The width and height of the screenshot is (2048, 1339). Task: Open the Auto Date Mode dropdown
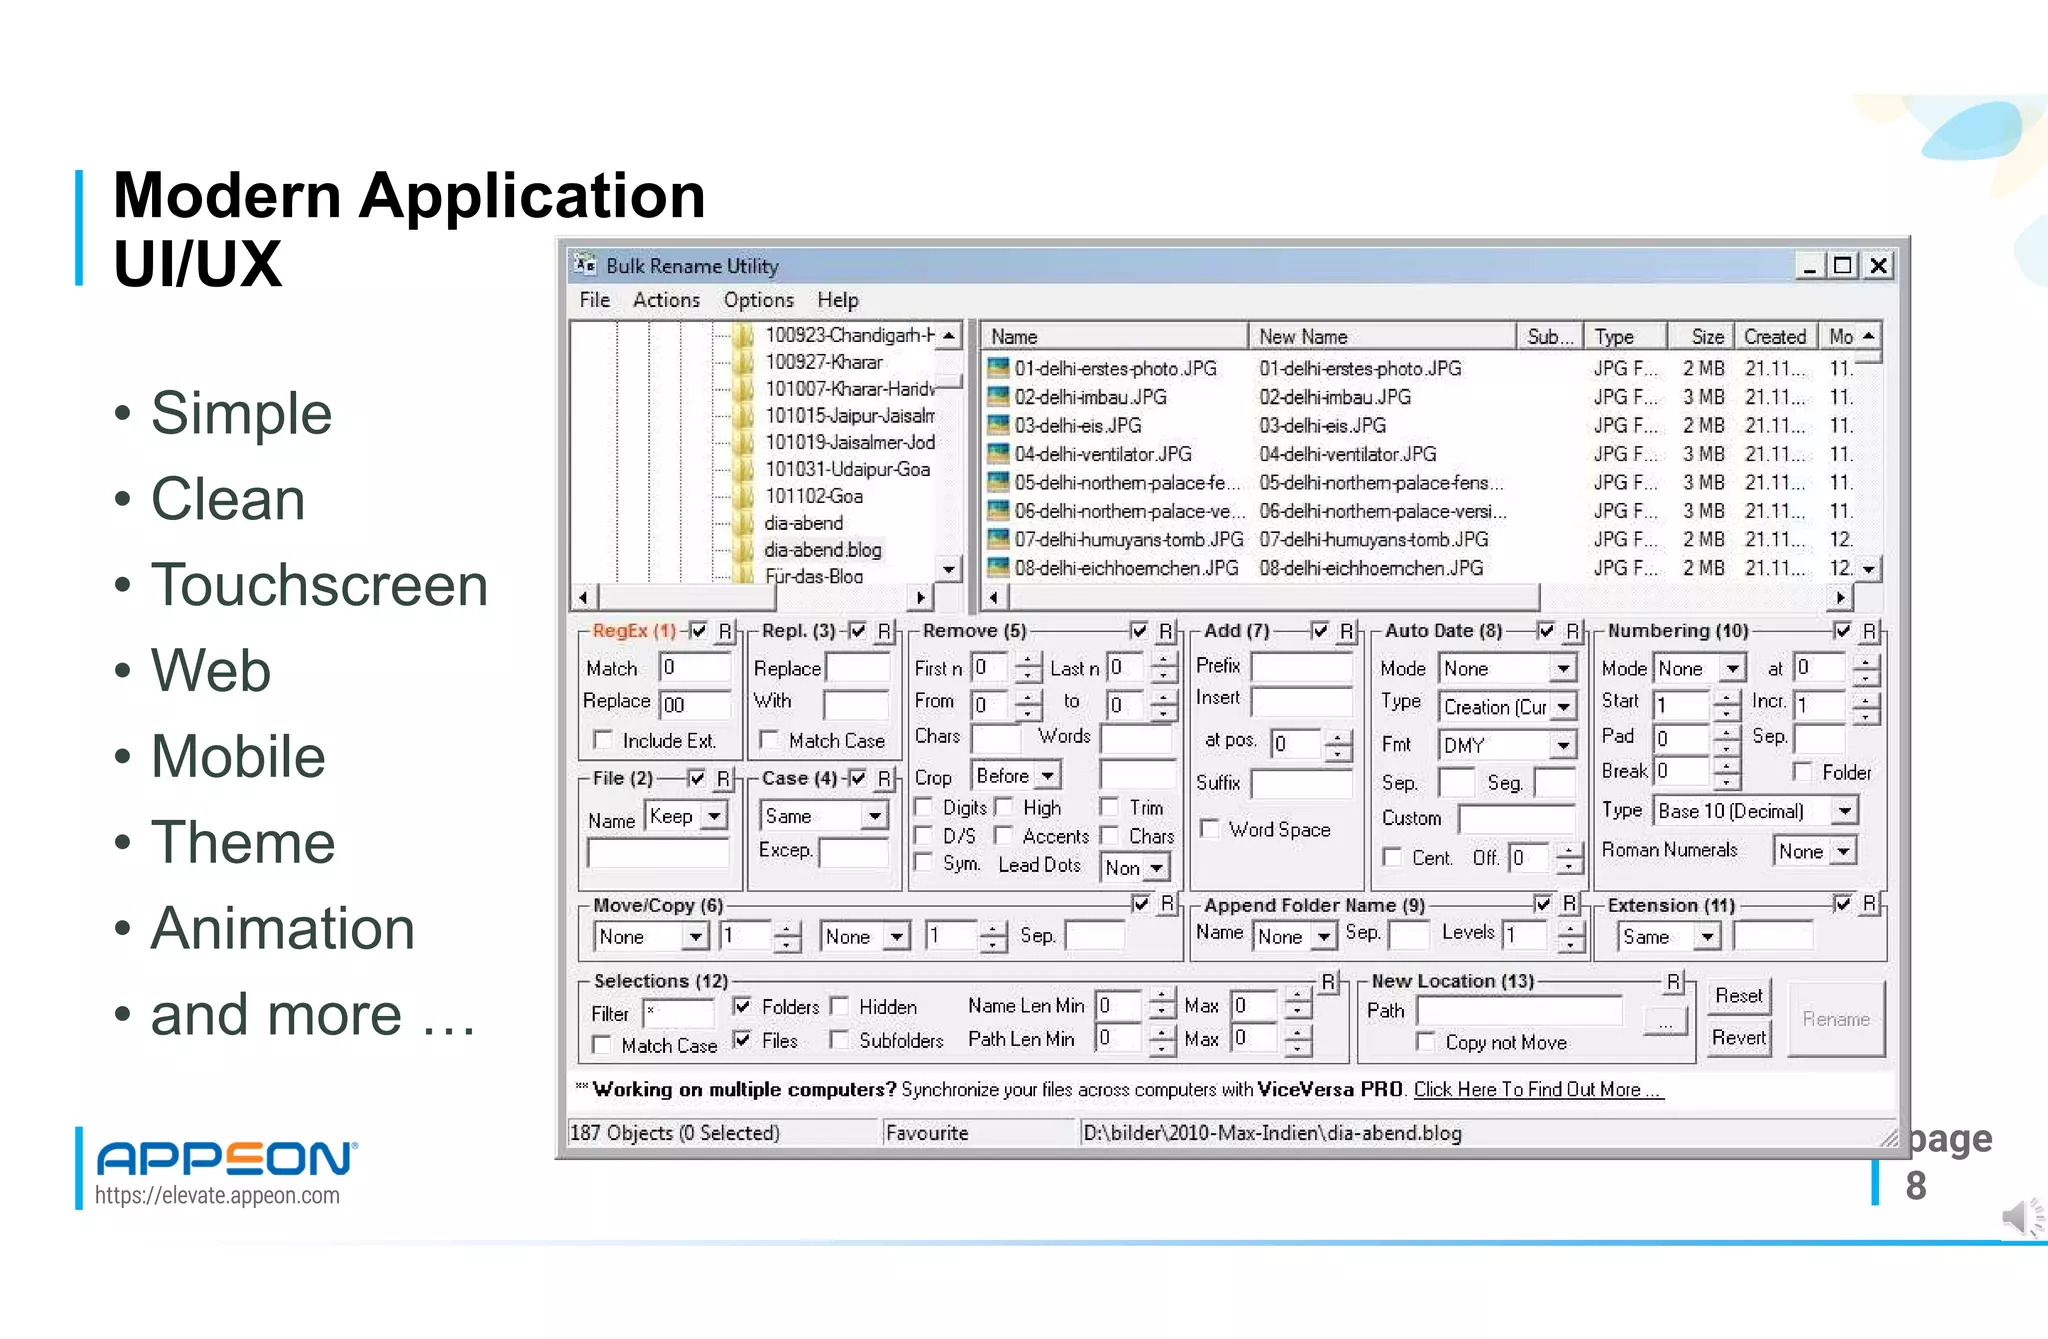[x=1562, y=668]
